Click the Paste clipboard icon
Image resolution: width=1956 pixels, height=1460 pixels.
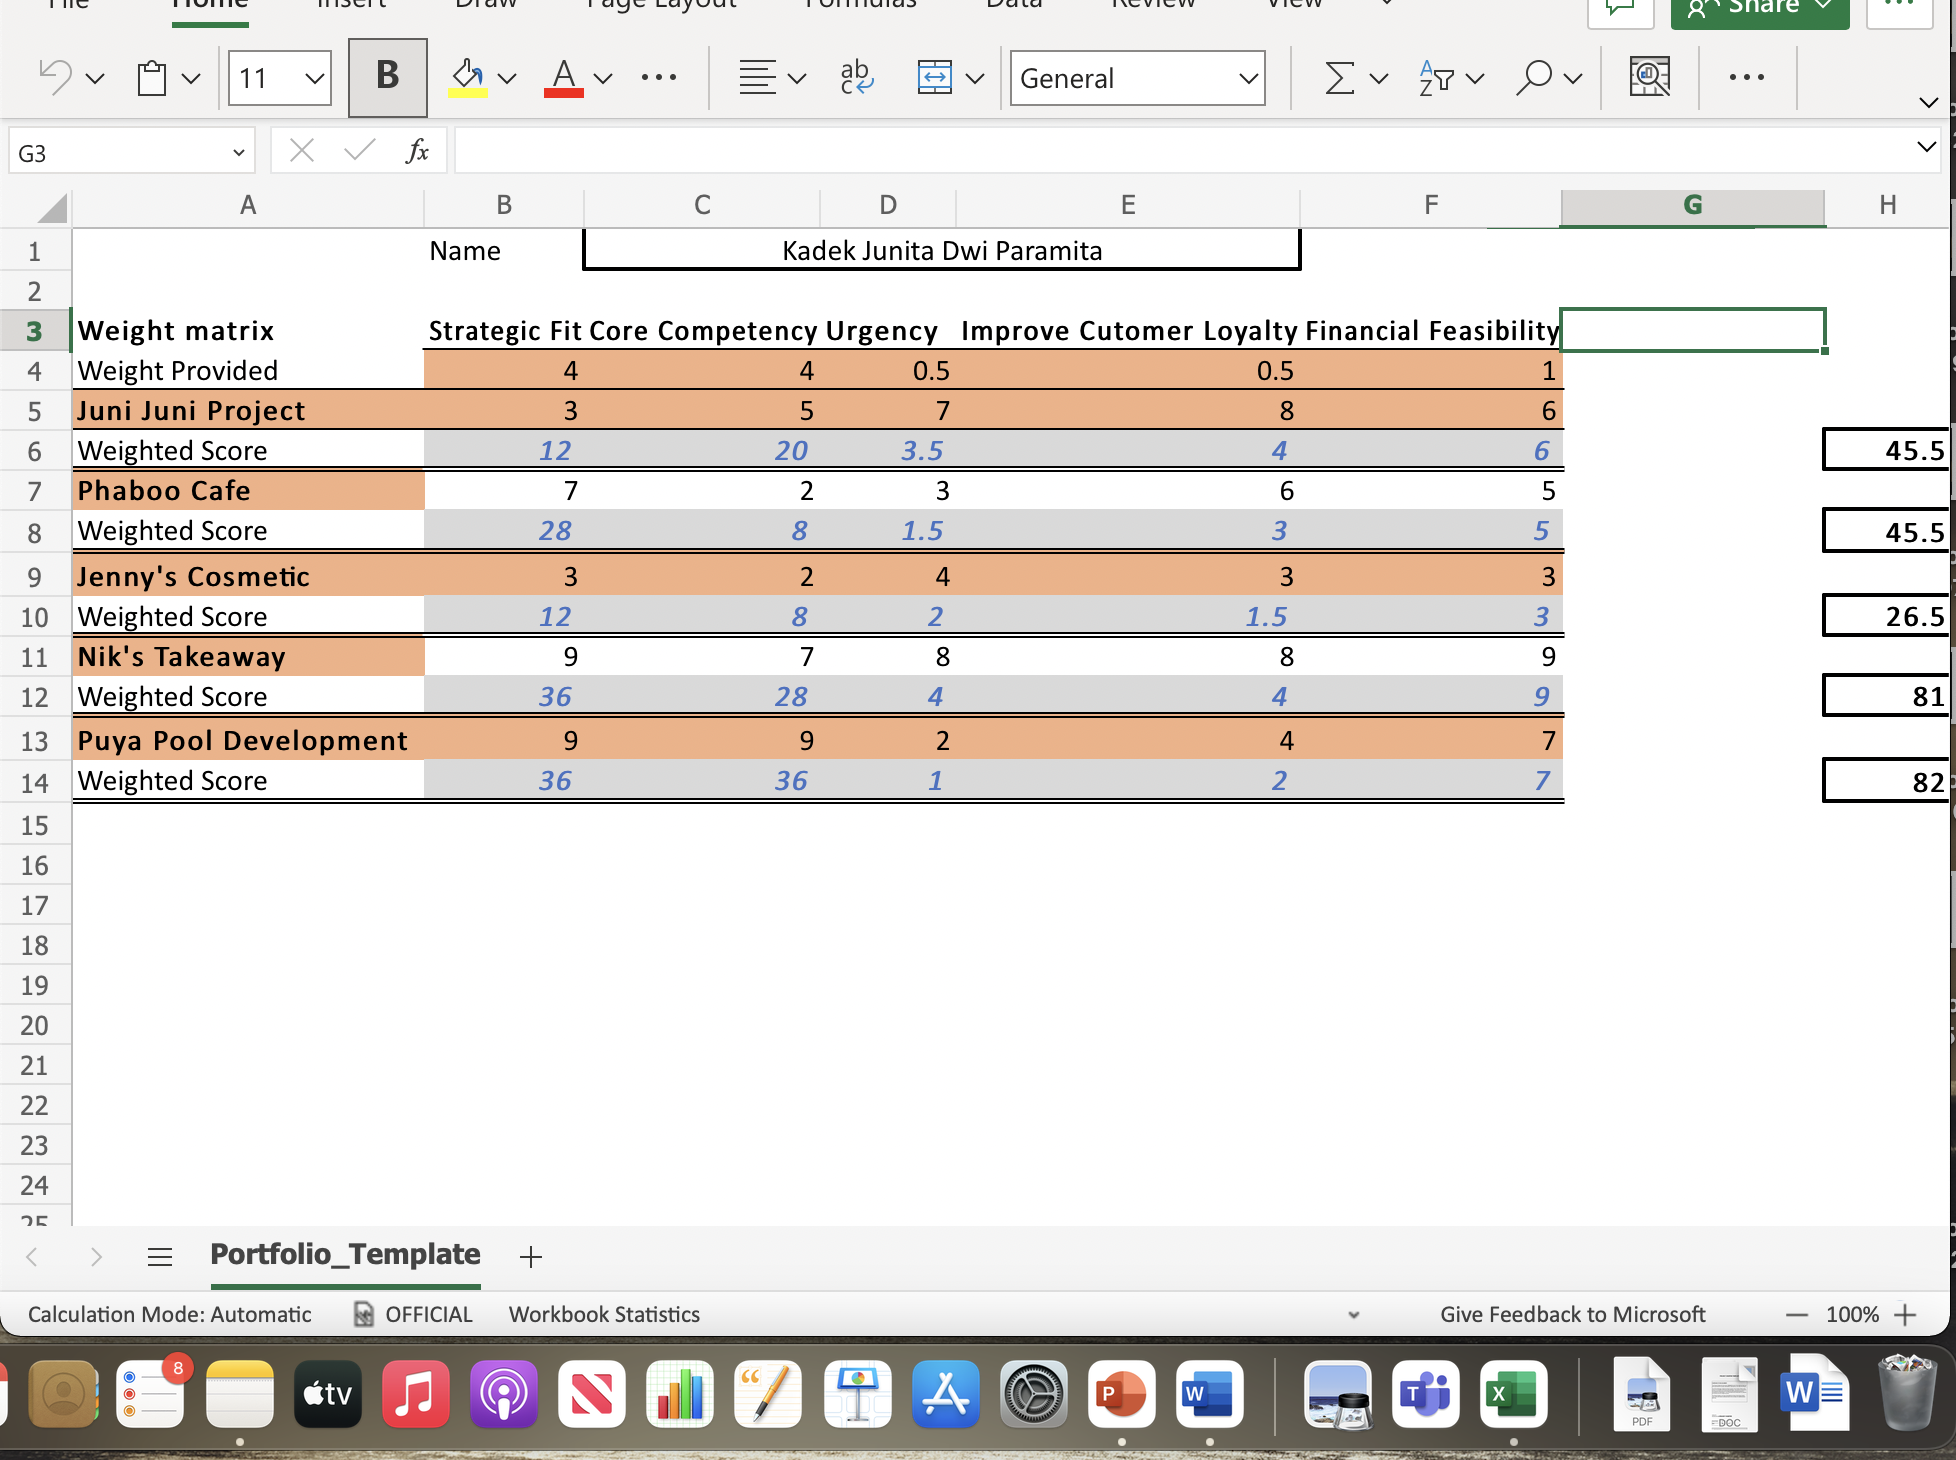[x=150, y=77]
